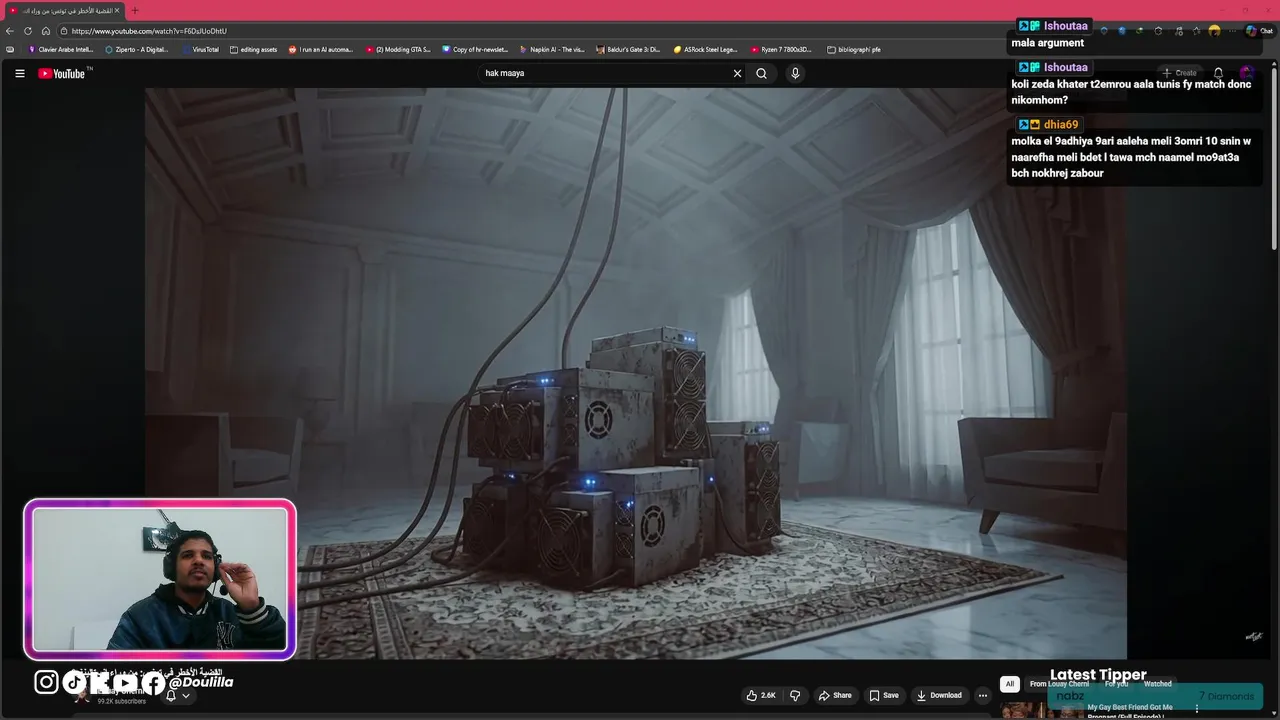Open the 'Napkin AI - The vis...' bookmark
The height and width of the screenshot is (720, 1280).
coord(552,49)
